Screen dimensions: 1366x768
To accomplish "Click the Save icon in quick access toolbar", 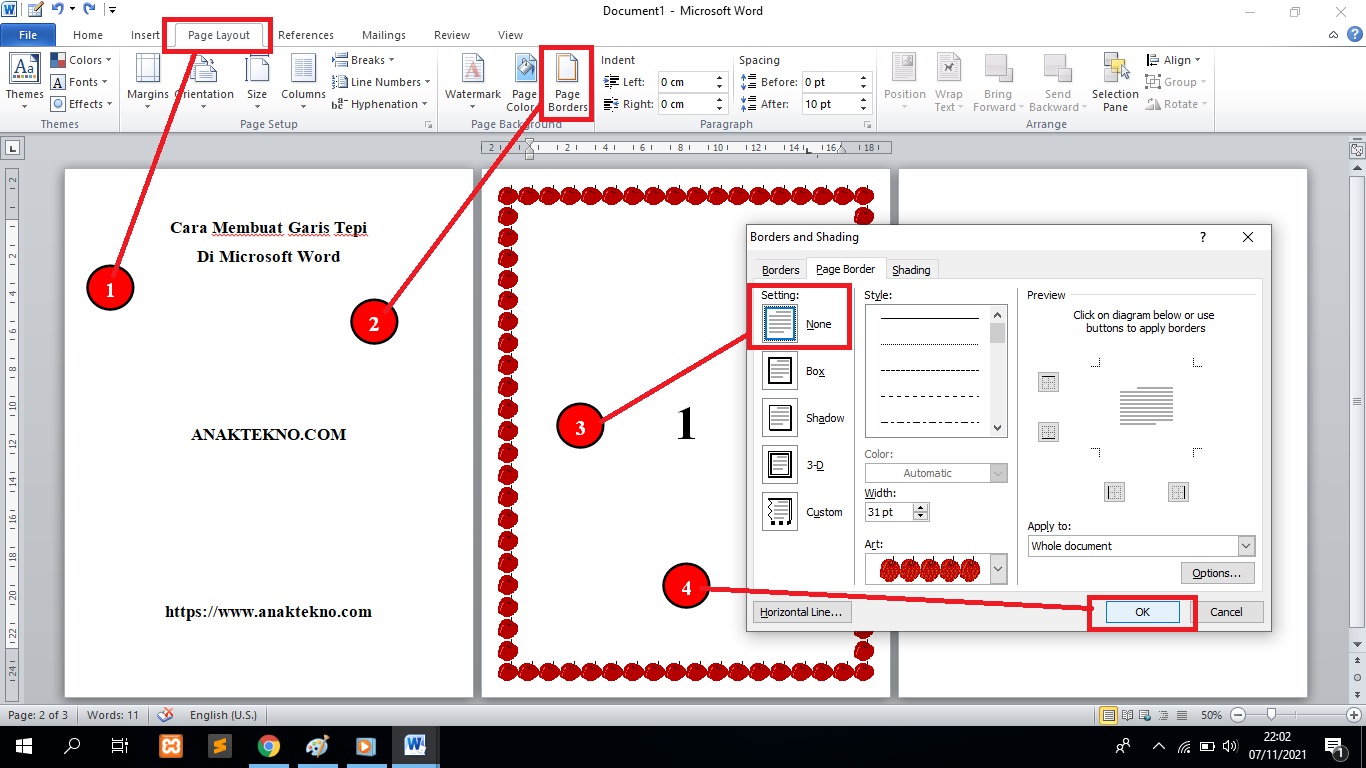I will [x=36, y=11].
